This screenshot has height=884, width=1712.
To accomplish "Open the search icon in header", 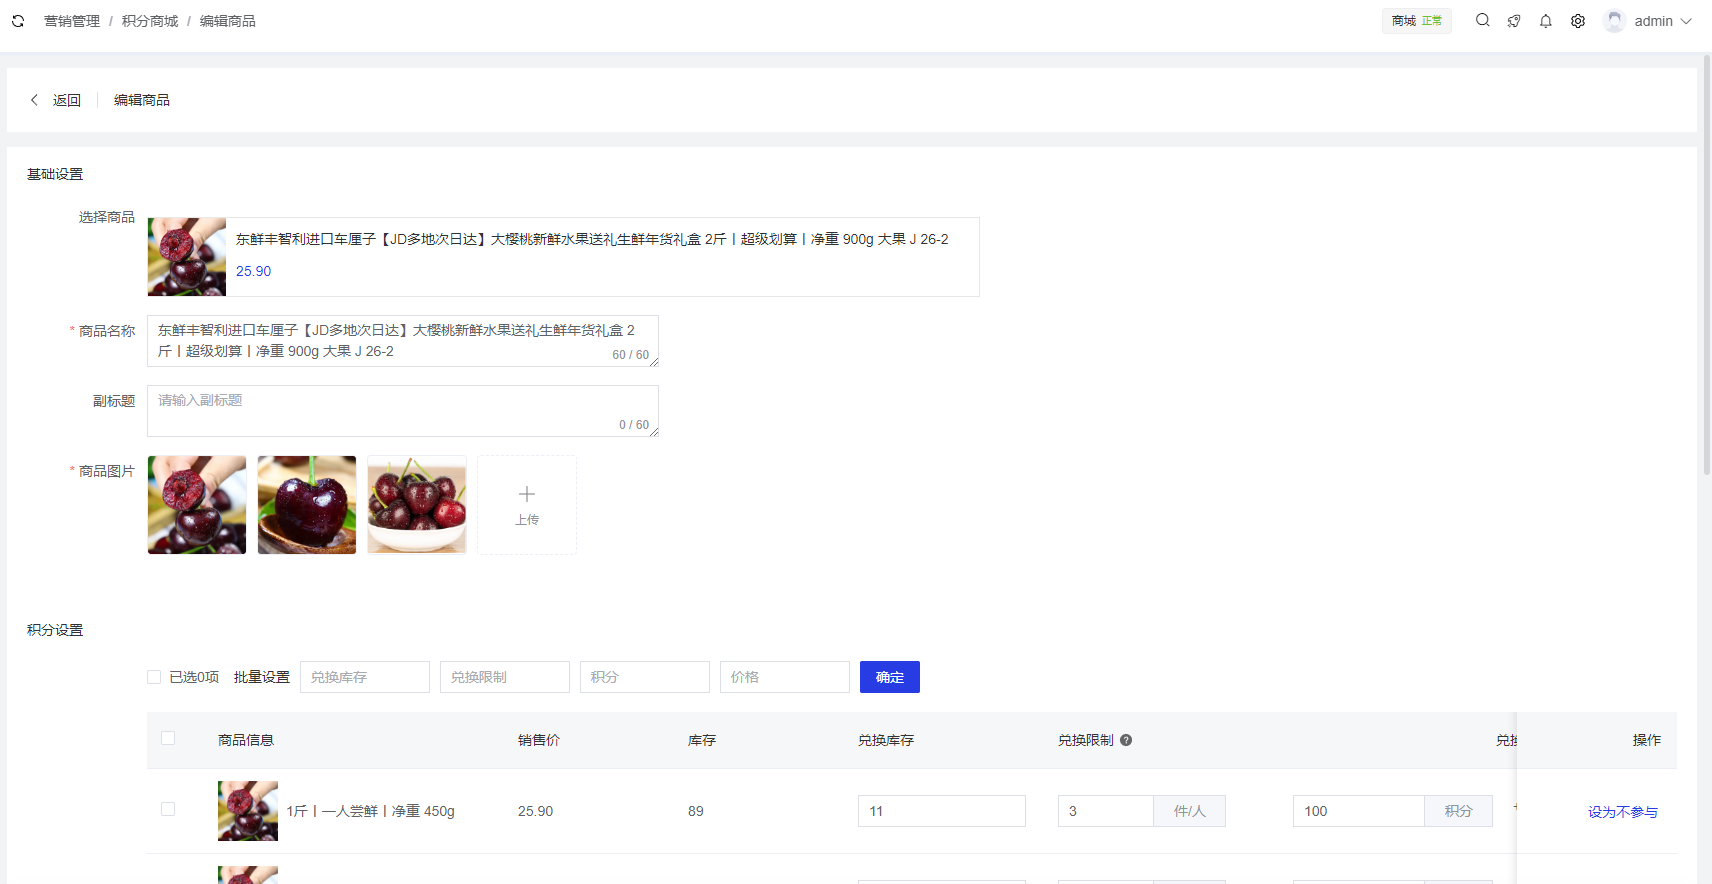I will click(x=1483, y=20).
